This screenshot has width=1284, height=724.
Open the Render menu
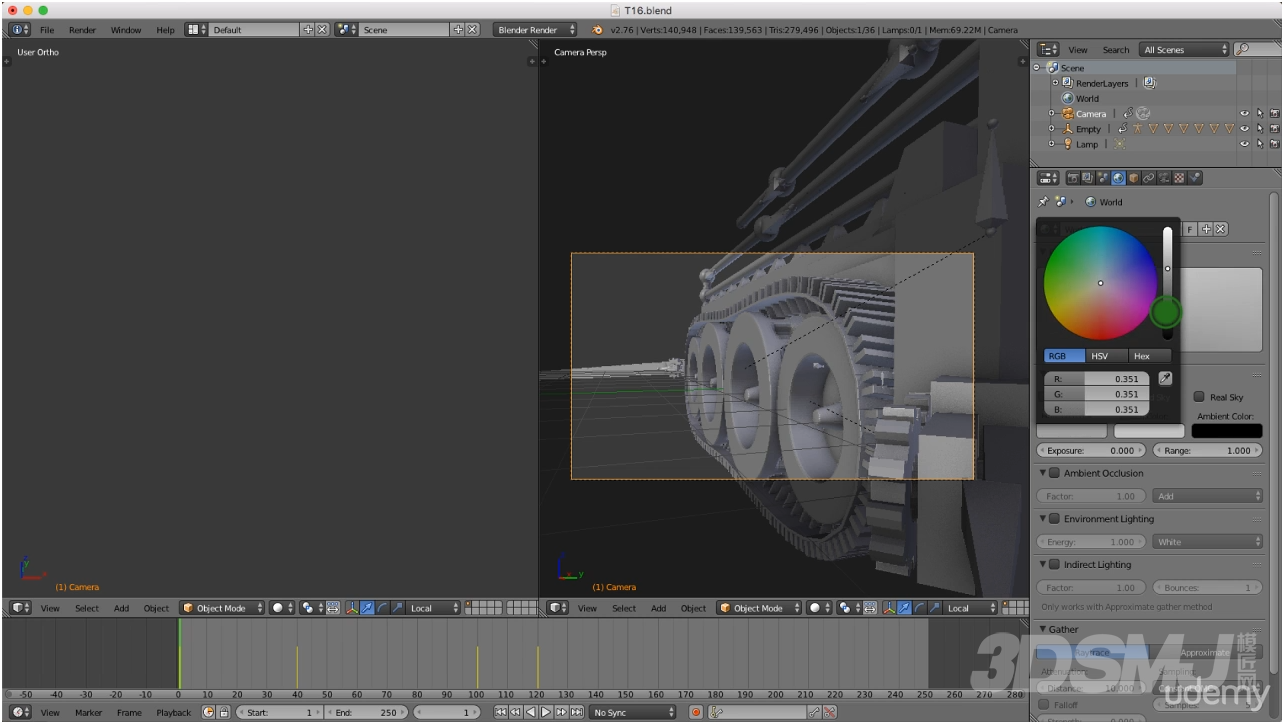pyautogui.click(x=82, y=30)
